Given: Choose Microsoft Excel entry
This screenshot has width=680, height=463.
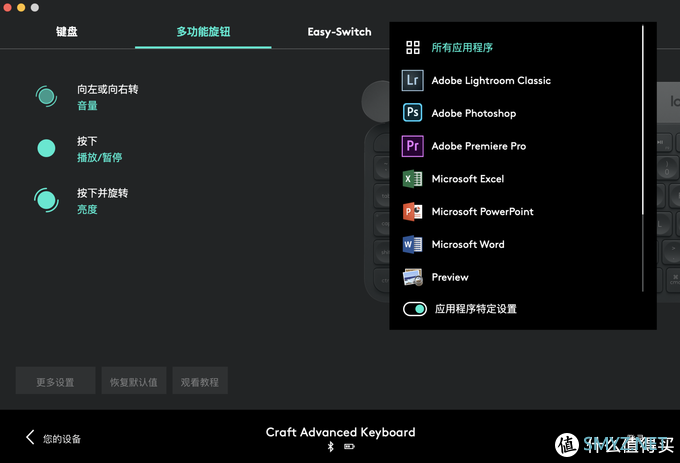Looking at the screenshot, I should pyautogui.click(x=468, y=179).
